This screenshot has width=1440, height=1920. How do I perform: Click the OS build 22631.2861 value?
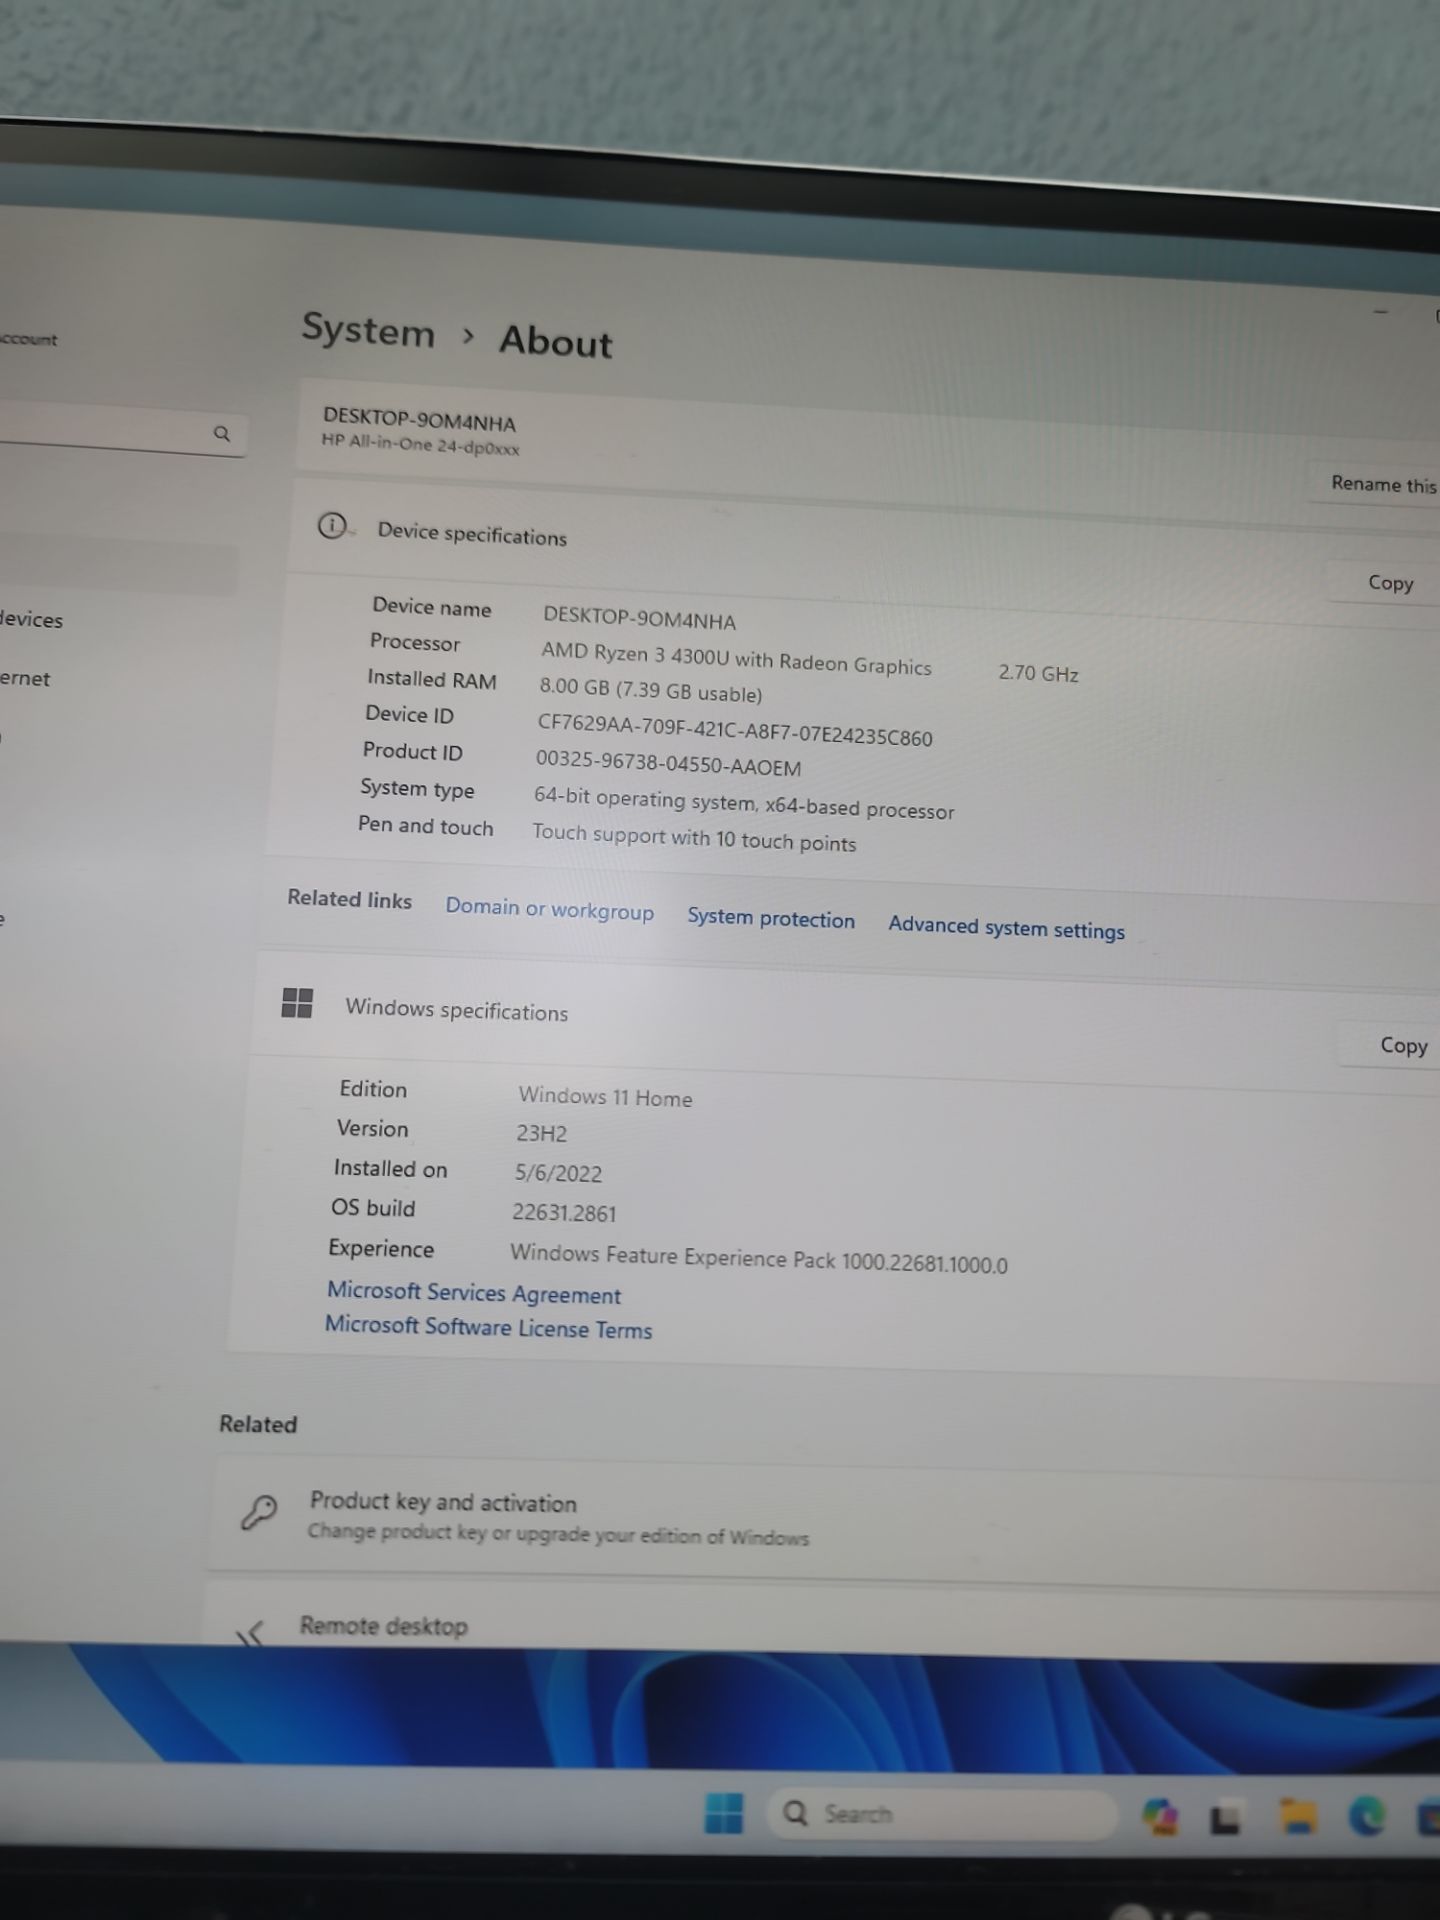coord(564,1213)
